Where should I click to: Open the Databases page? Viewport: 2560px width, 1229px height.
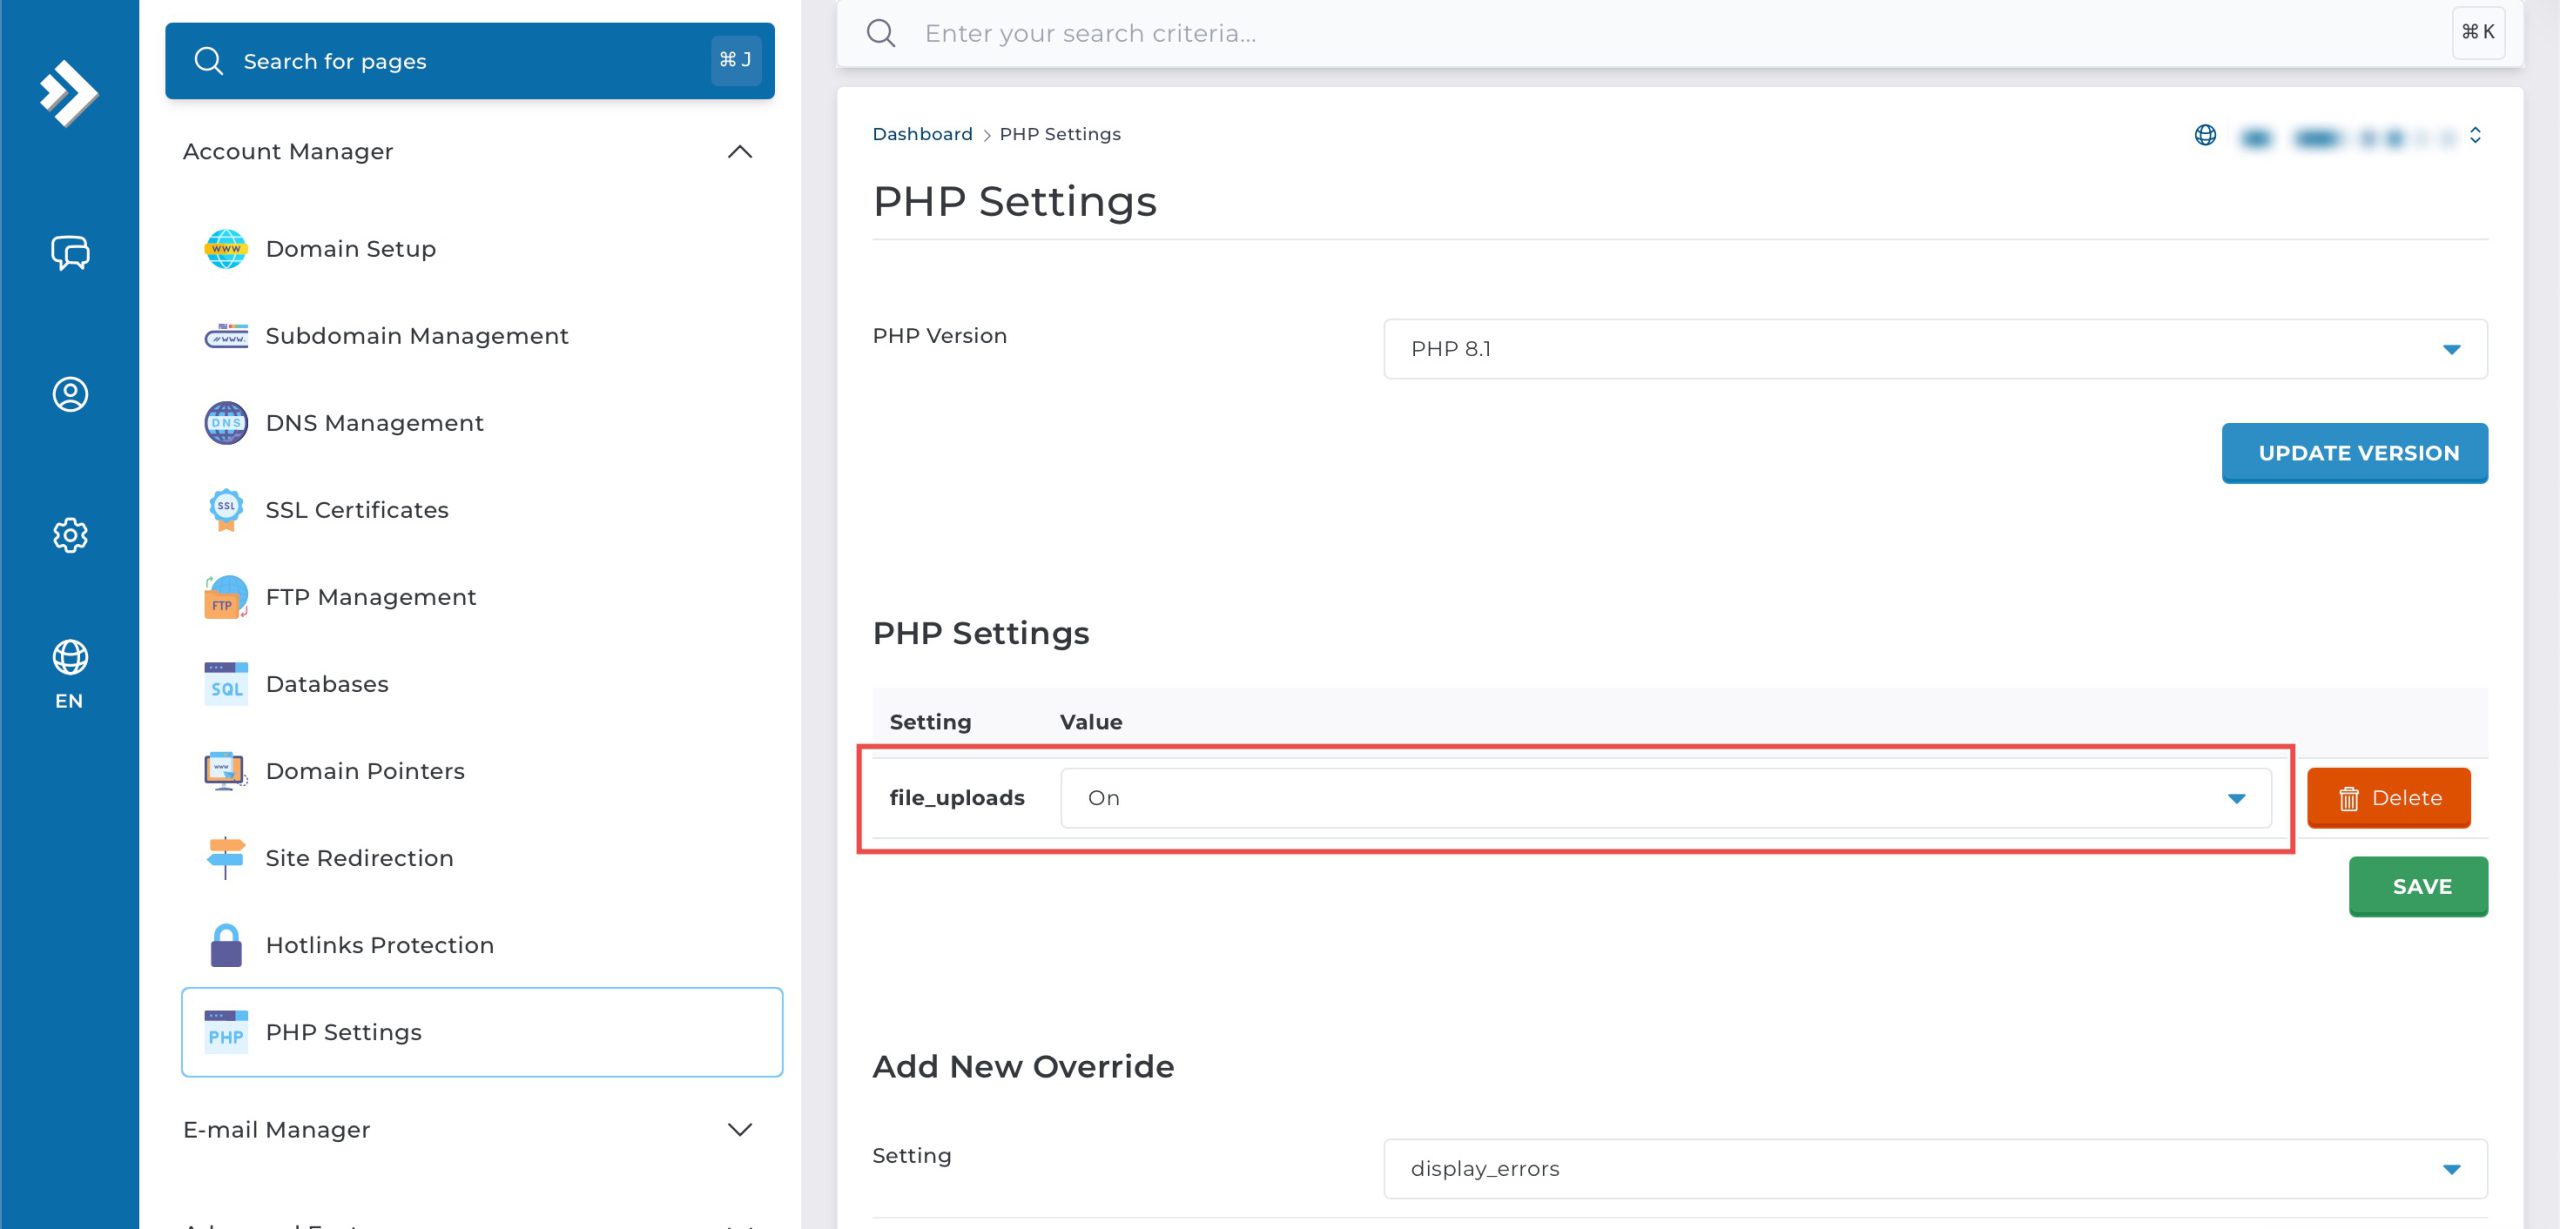(x=326, y=684)
